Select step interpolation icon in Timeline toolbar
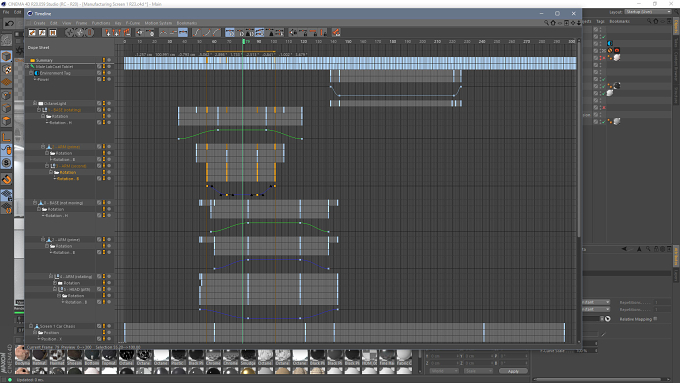This screenshot has width=680, height=383. point(173,33)
